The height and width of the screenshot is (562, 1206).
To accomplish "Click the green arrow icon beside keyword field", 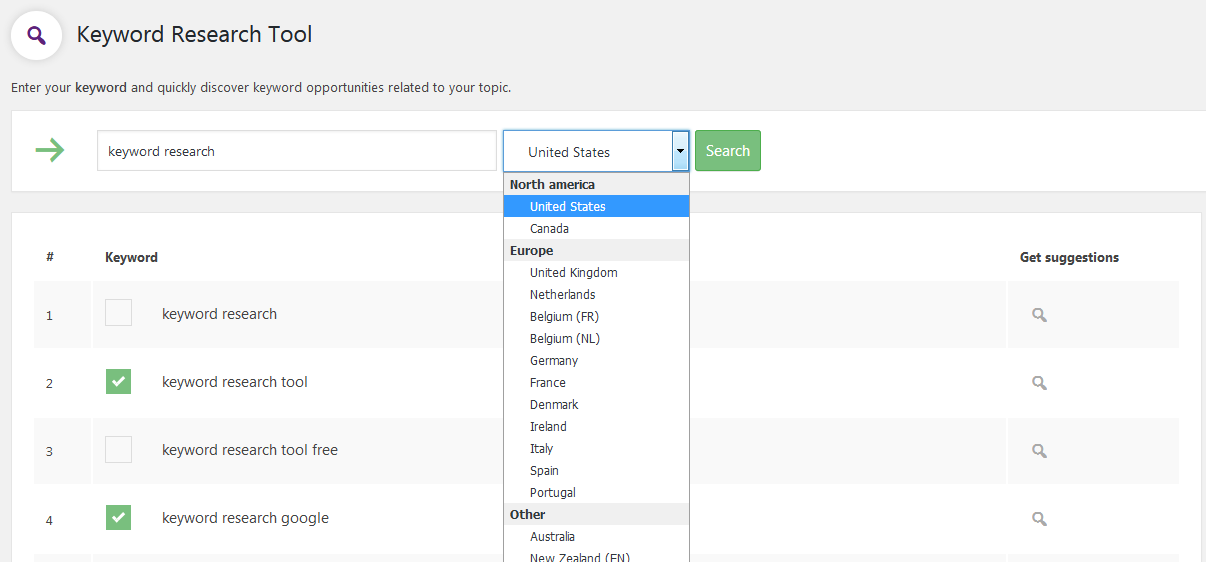I will click(50, 151).
